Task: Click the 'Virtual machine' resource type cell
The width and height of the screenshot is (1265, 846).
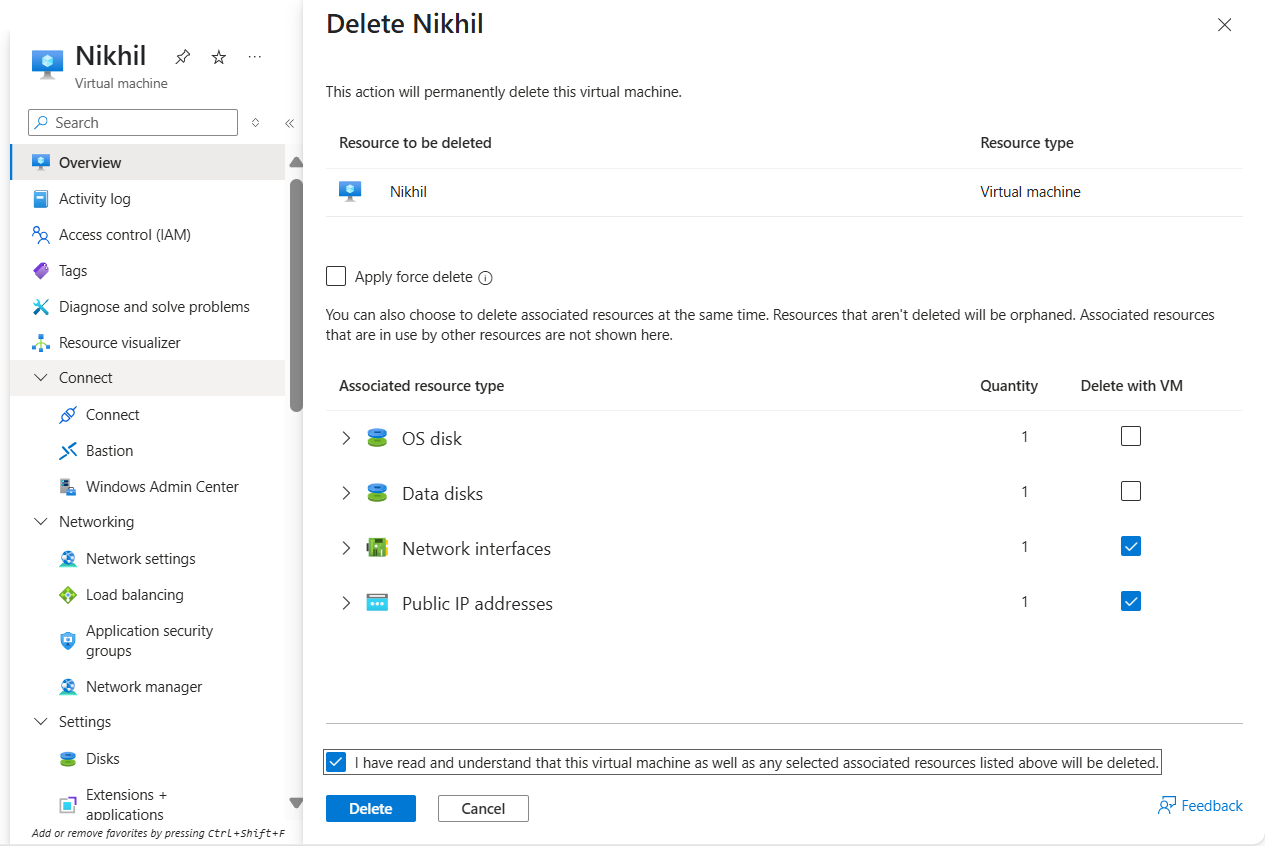Action: click(x=1030, y=192)
